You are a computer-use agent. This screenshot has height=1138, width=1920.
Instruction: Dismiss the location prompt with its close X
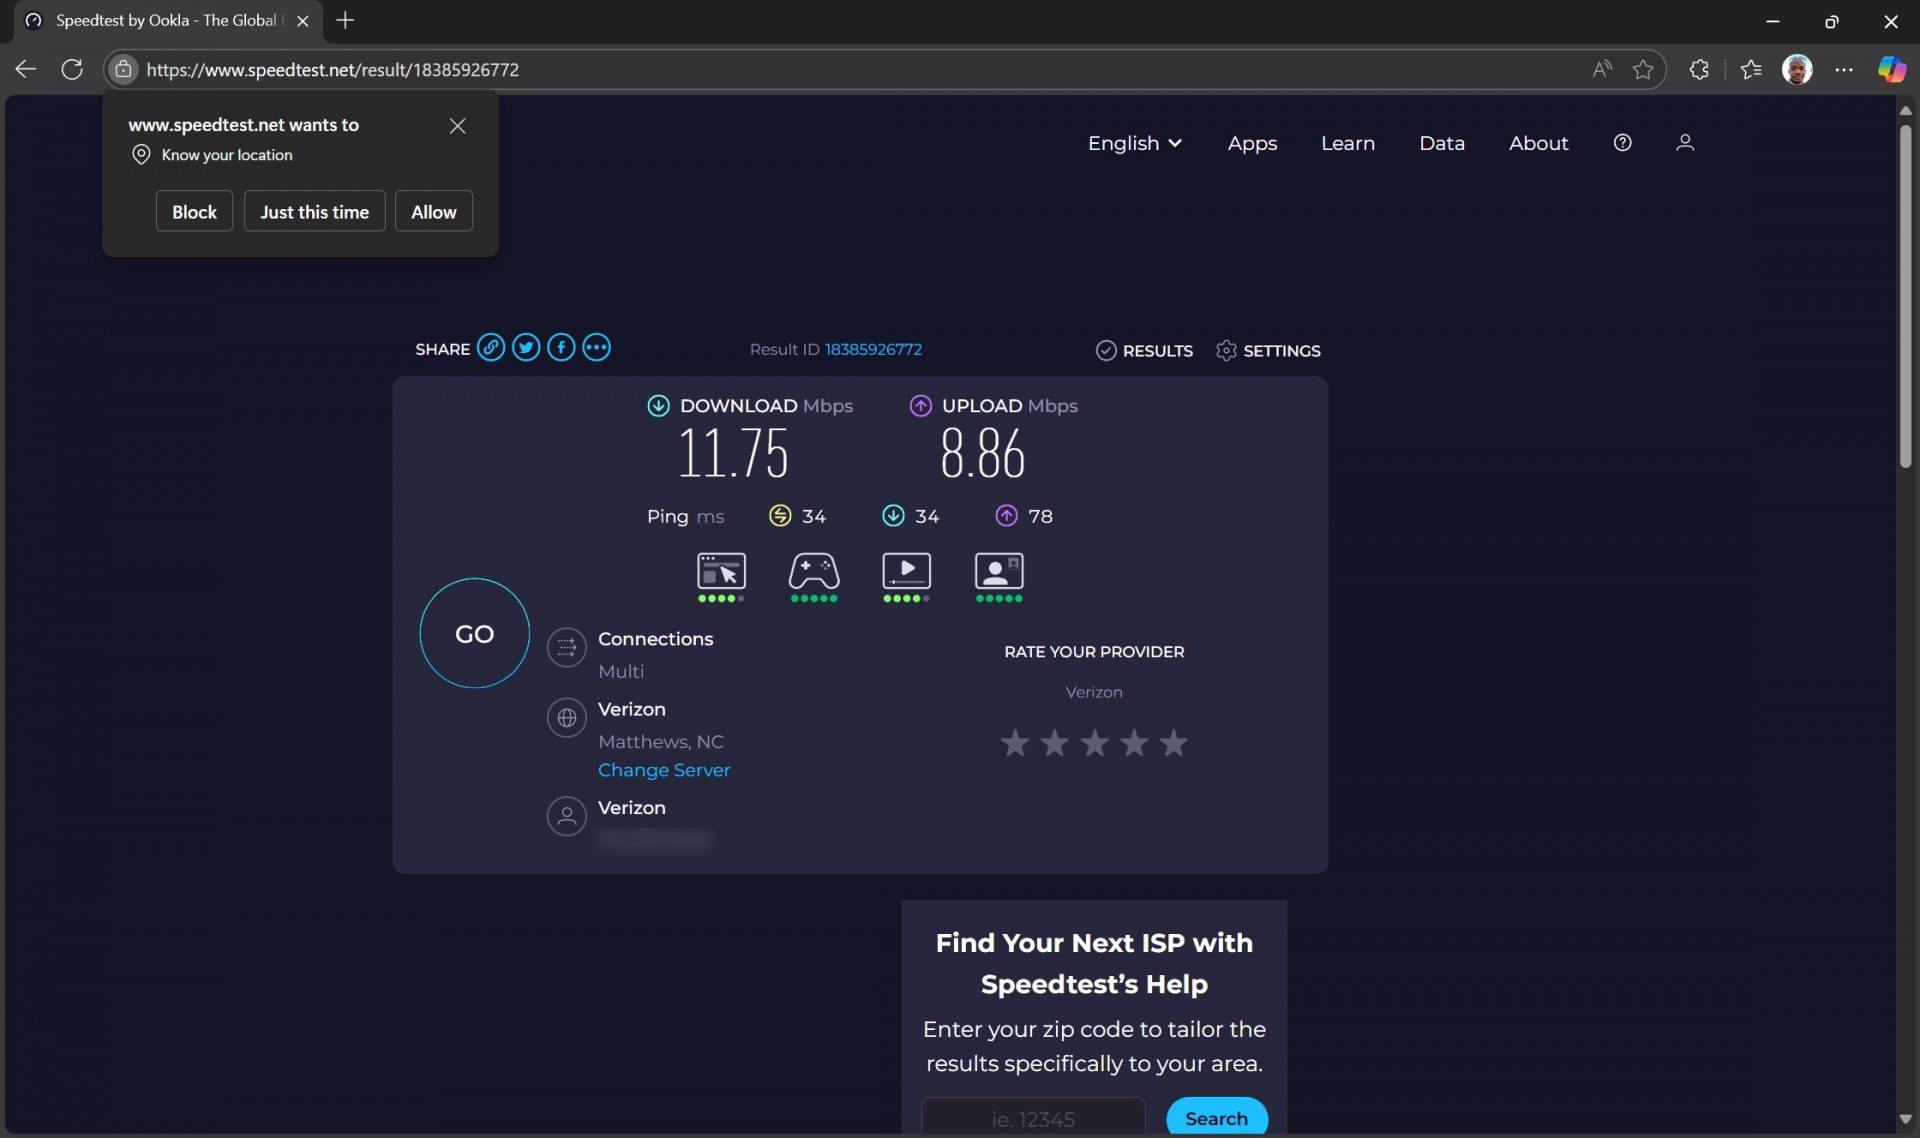point(457,126)
